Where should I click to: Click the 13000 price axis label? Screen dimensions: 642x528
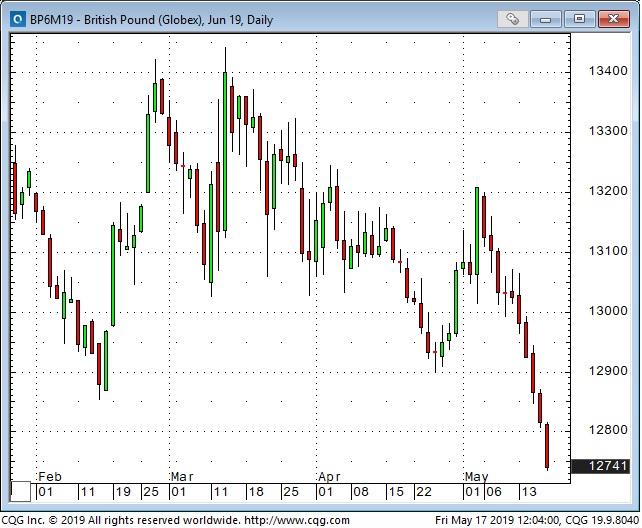(x=608, y=311)
